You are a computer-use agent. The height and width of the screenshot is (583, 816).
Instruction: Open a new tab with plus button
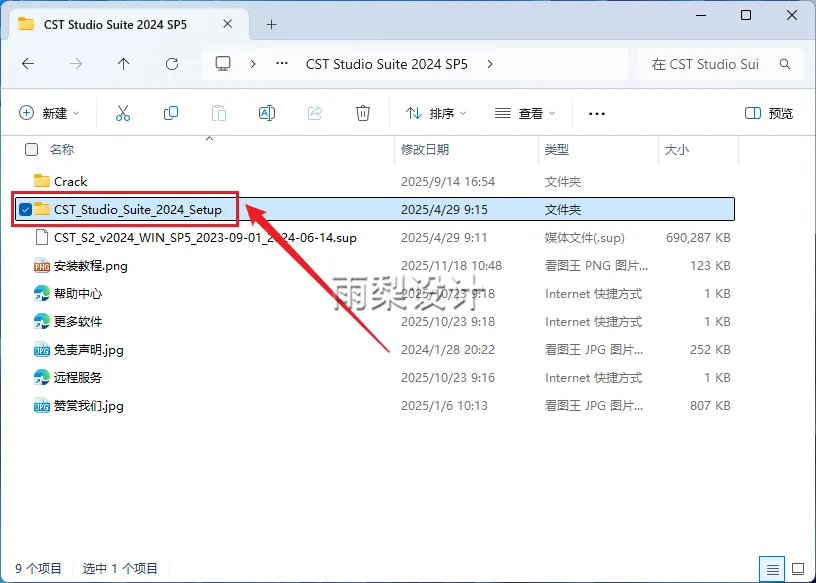(x=272, y=24)
